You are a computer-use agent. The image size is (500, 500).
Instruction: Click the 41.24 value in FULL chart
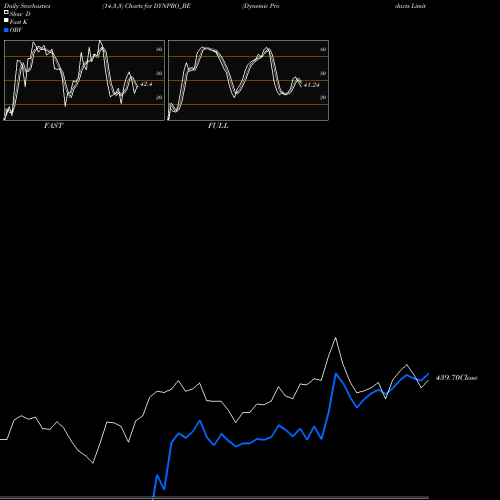tap(311, 85)
